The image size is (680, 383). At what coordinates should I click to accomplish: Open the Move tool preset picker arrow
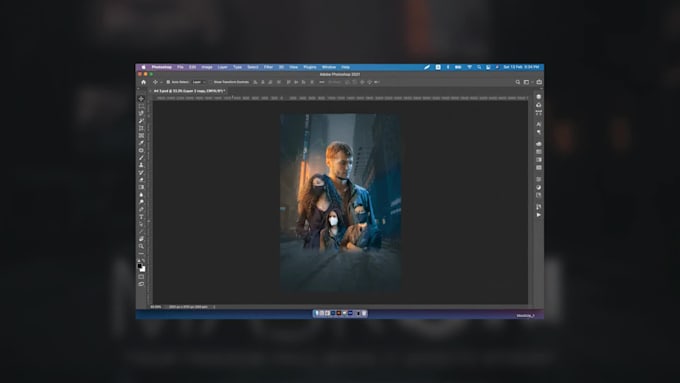pos(161,82)
